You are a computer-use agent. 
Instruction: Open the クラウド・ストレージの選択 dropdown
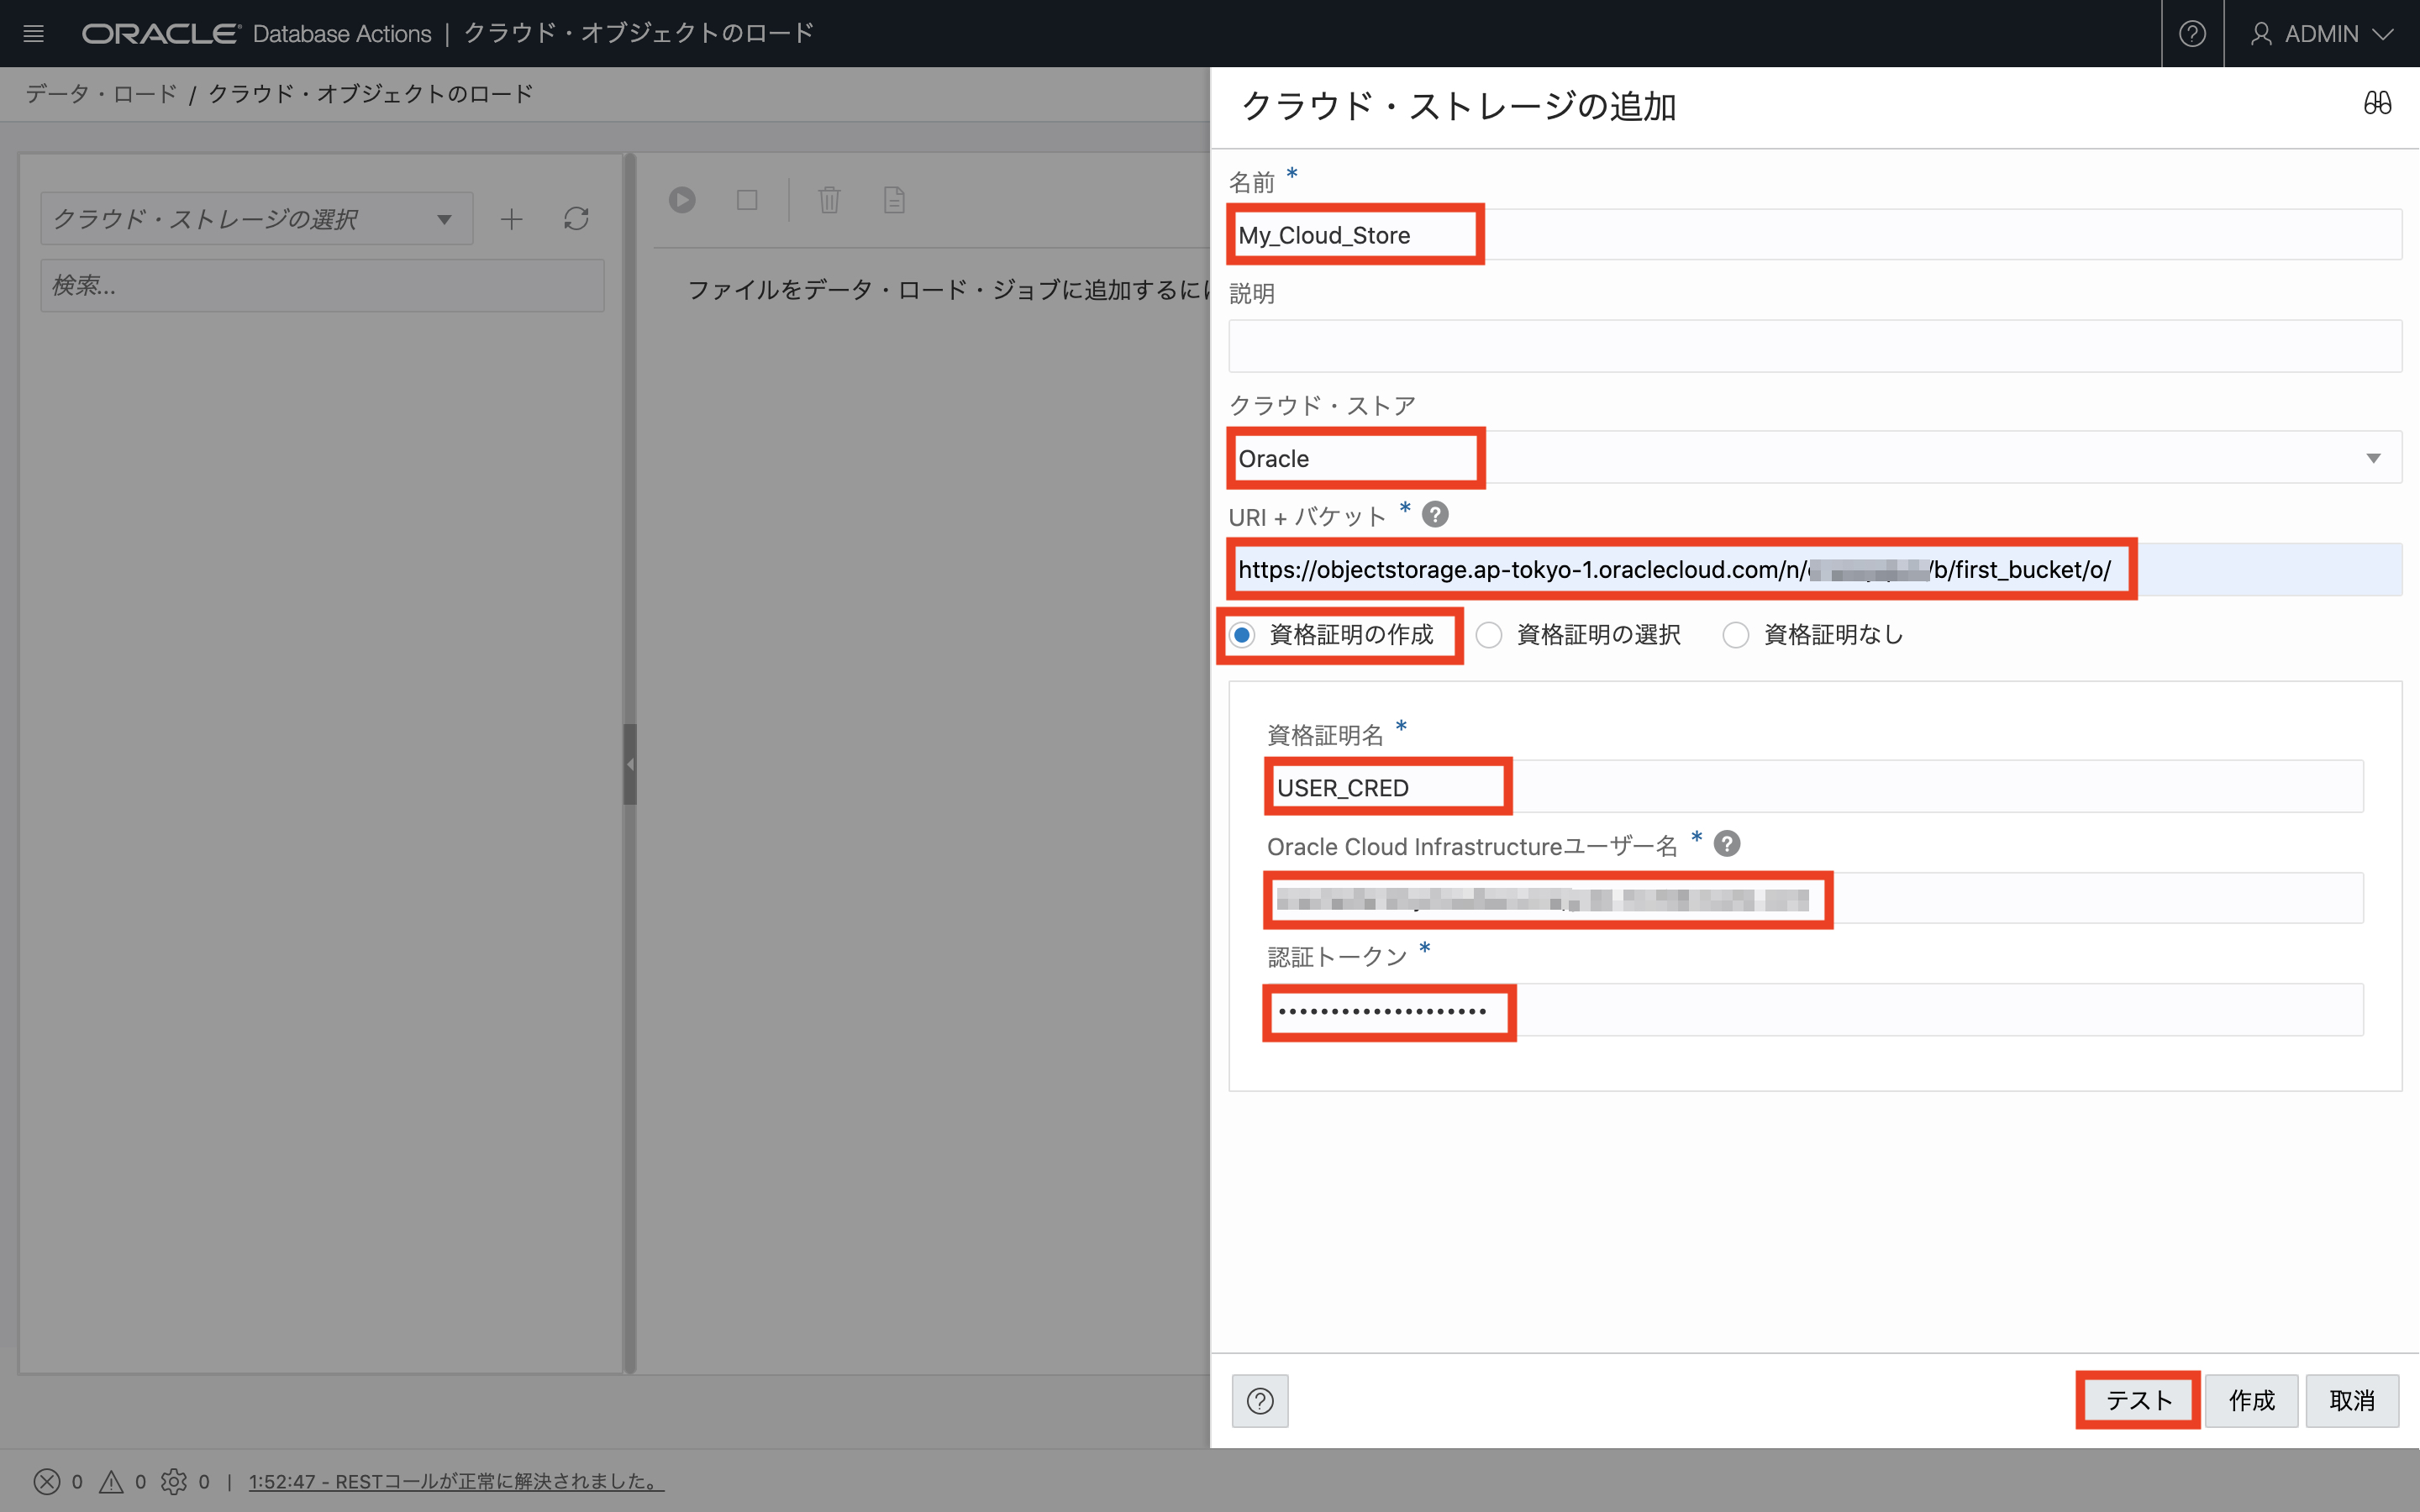coord(256,219)
